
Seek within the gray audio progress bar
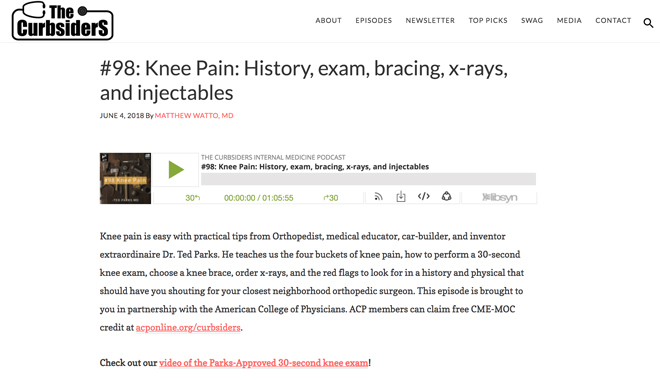pos(368,179)
